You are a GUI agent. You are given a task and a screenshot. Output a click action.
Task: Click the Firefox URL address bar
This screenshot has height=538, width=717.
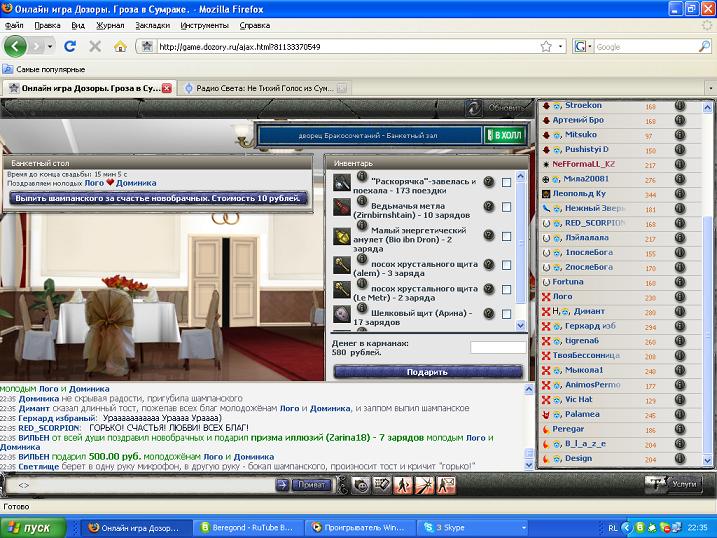(348, 47)
